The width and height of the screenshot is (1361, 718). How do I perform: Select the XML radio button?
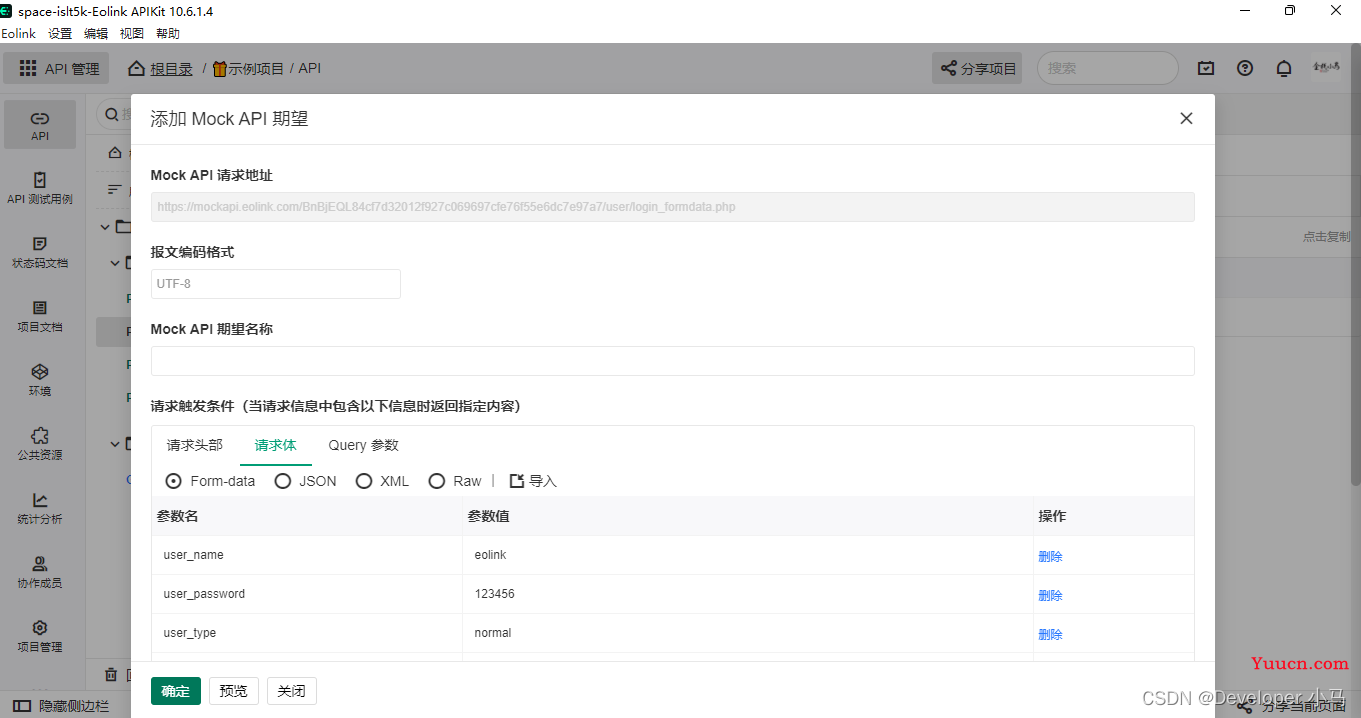click(364, 481)
